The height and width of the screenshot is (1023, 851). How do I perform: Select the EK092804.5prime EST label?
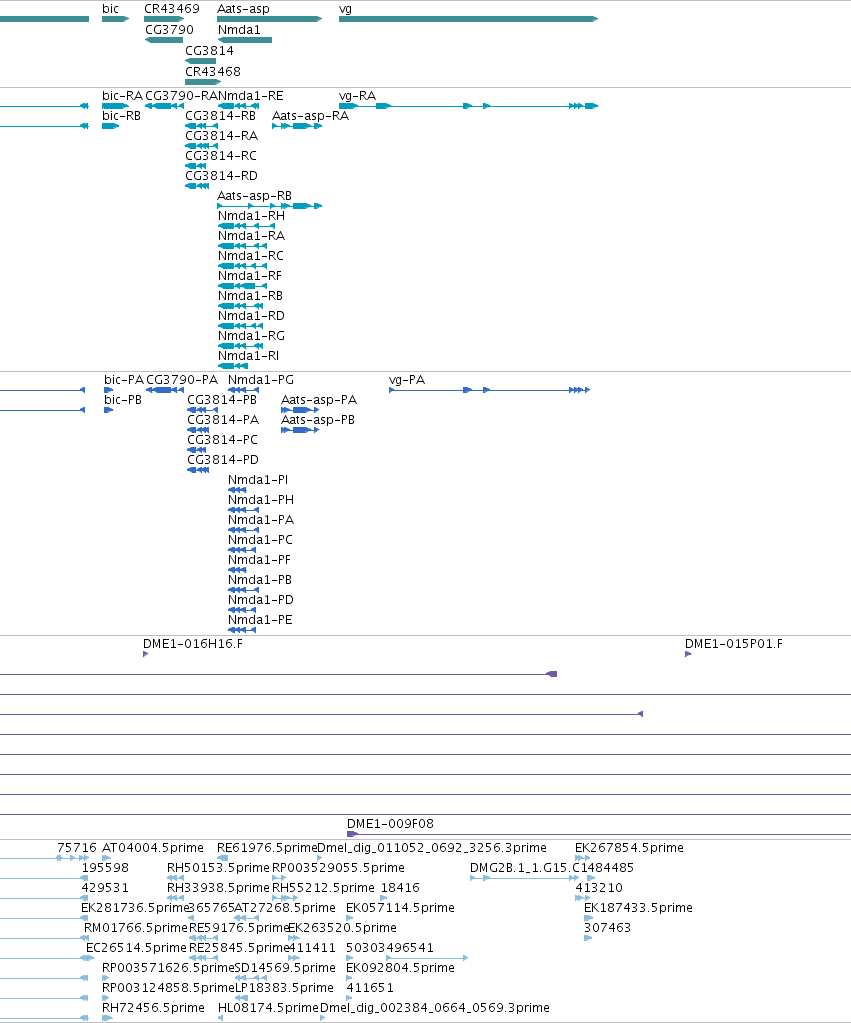401,968
